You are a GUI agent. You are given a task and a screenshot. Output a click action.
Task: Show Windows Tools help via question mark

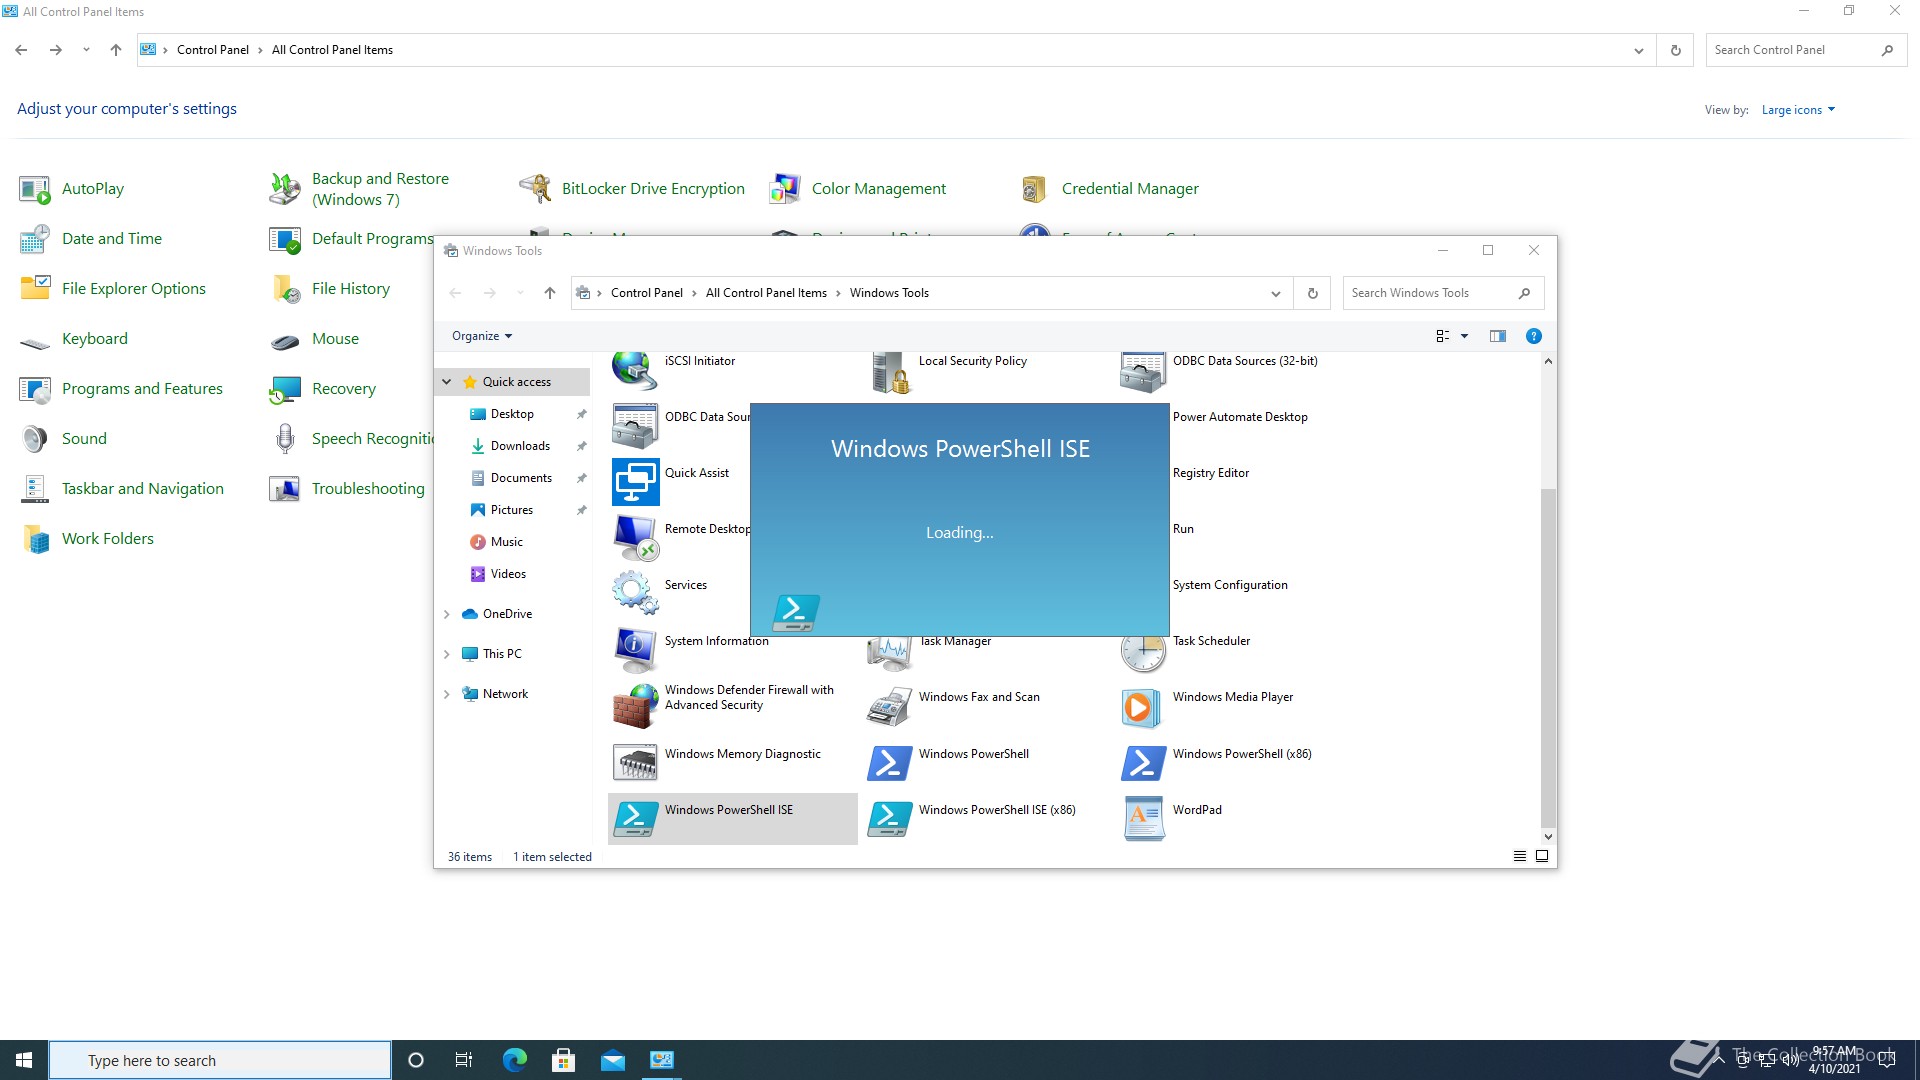[1533, 336]
